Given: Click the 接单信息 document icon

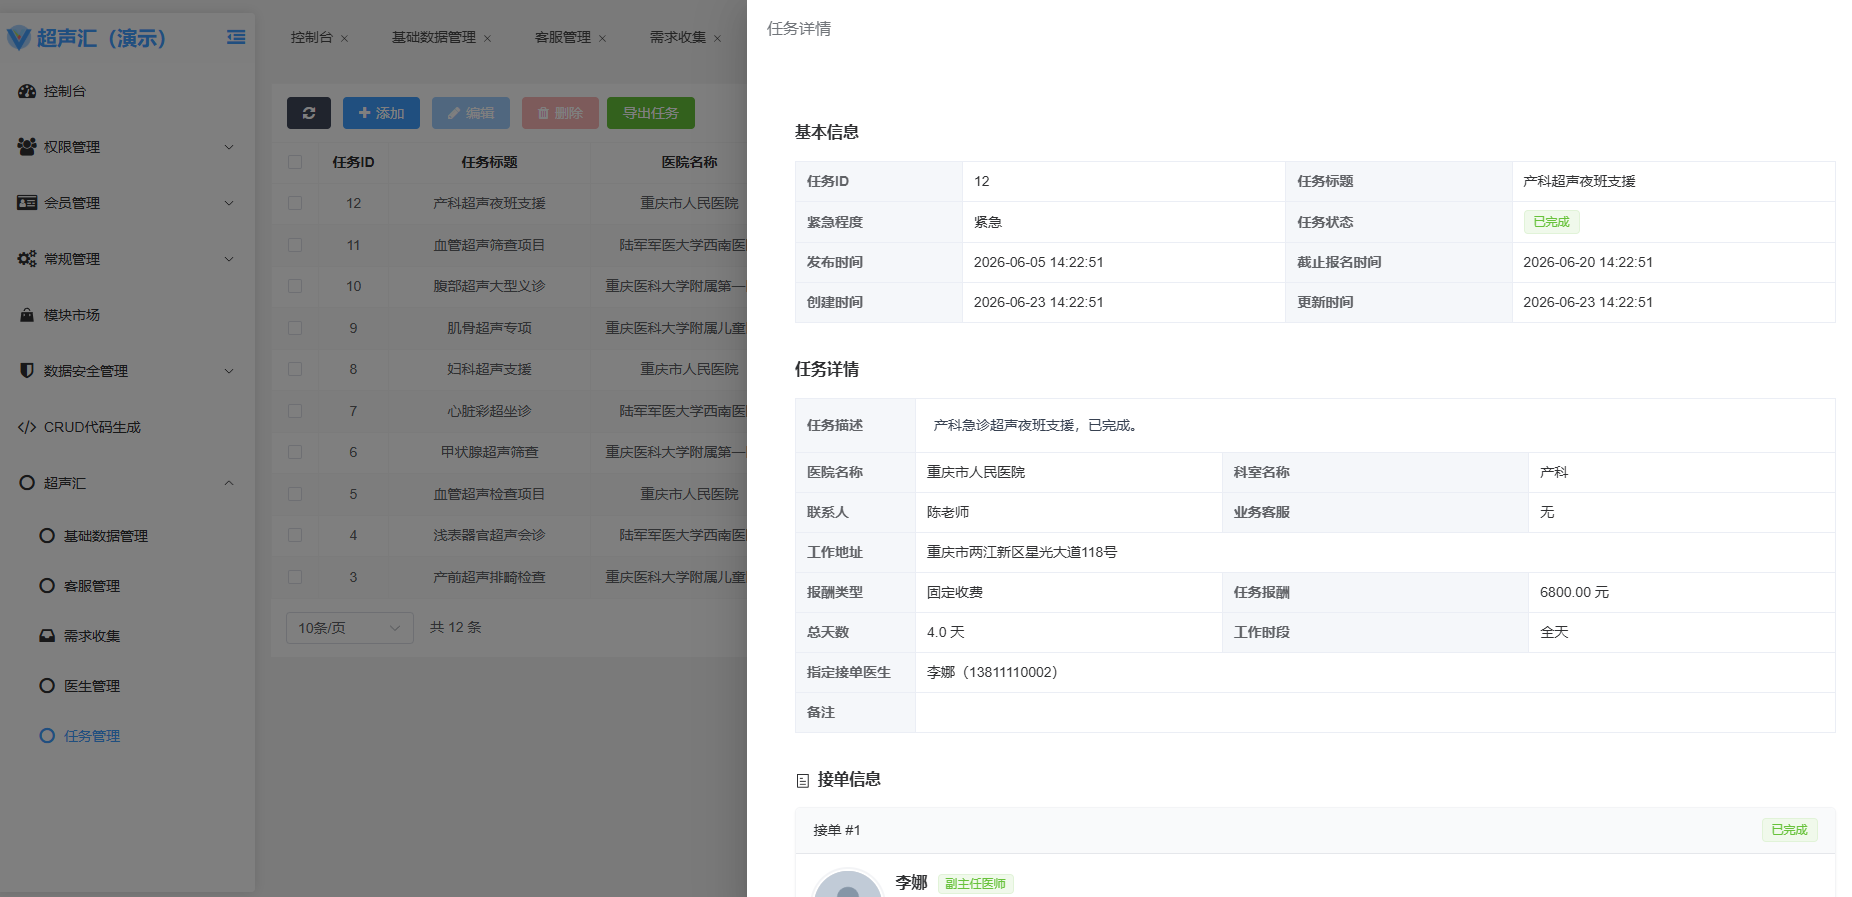Looking at the screenshot, I should [x=802, y=780].
